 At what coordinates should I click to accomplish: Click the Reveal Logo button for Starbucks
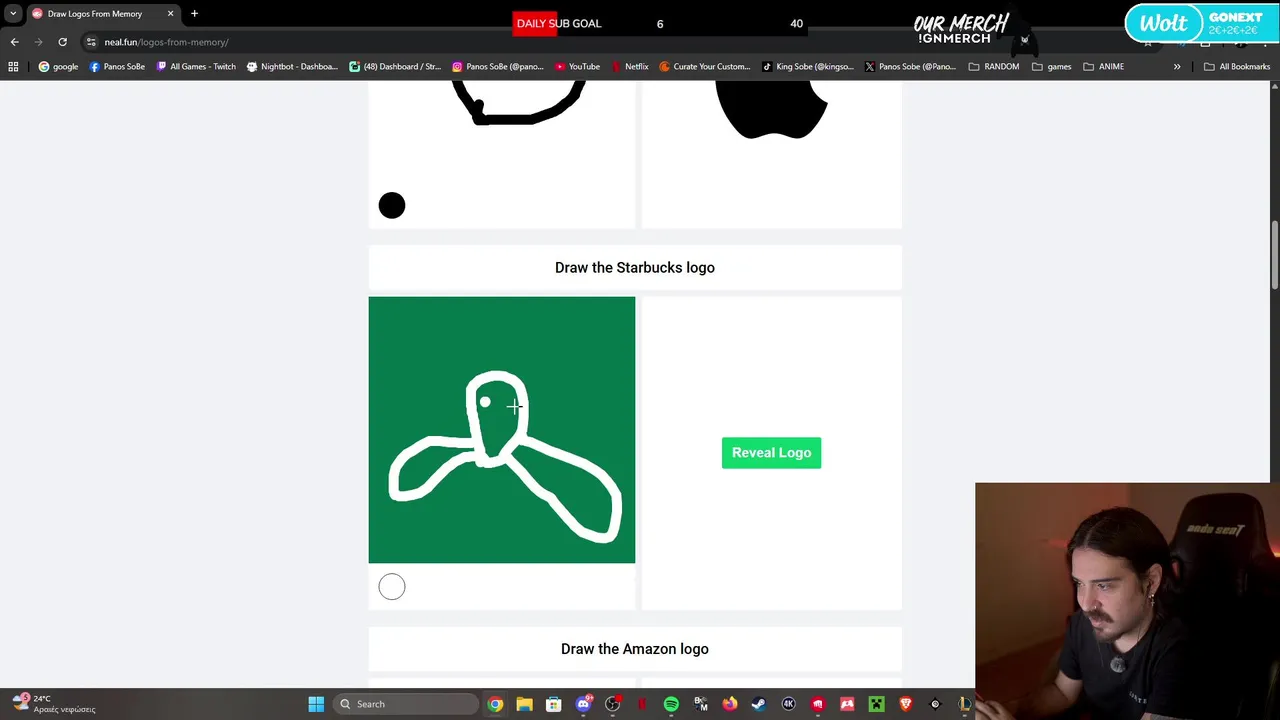pos(771,453)
